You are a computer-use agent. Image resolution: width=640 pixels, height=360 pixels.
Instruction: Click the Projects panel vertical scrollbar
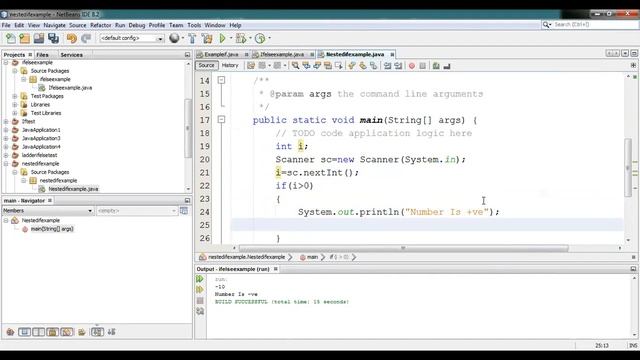pyautogui.click(x=188, y=127)
